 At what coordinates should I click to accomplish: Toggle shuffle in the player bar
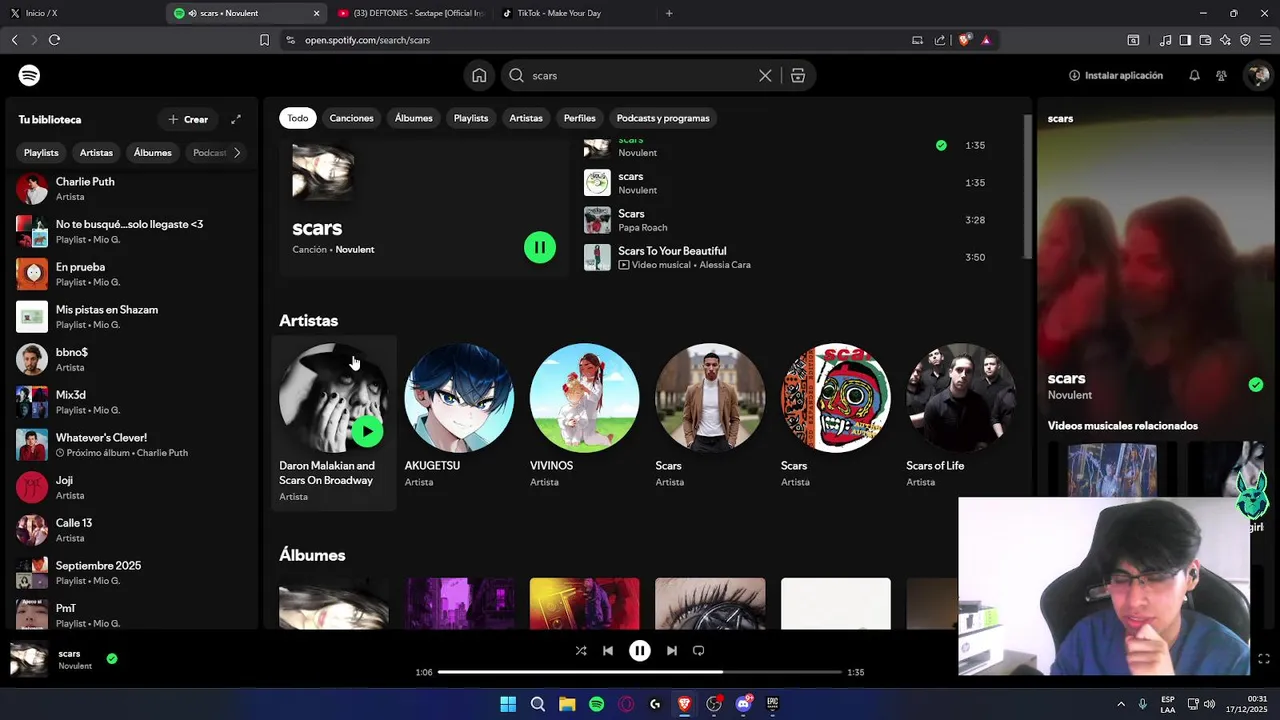tap(581, 650)
